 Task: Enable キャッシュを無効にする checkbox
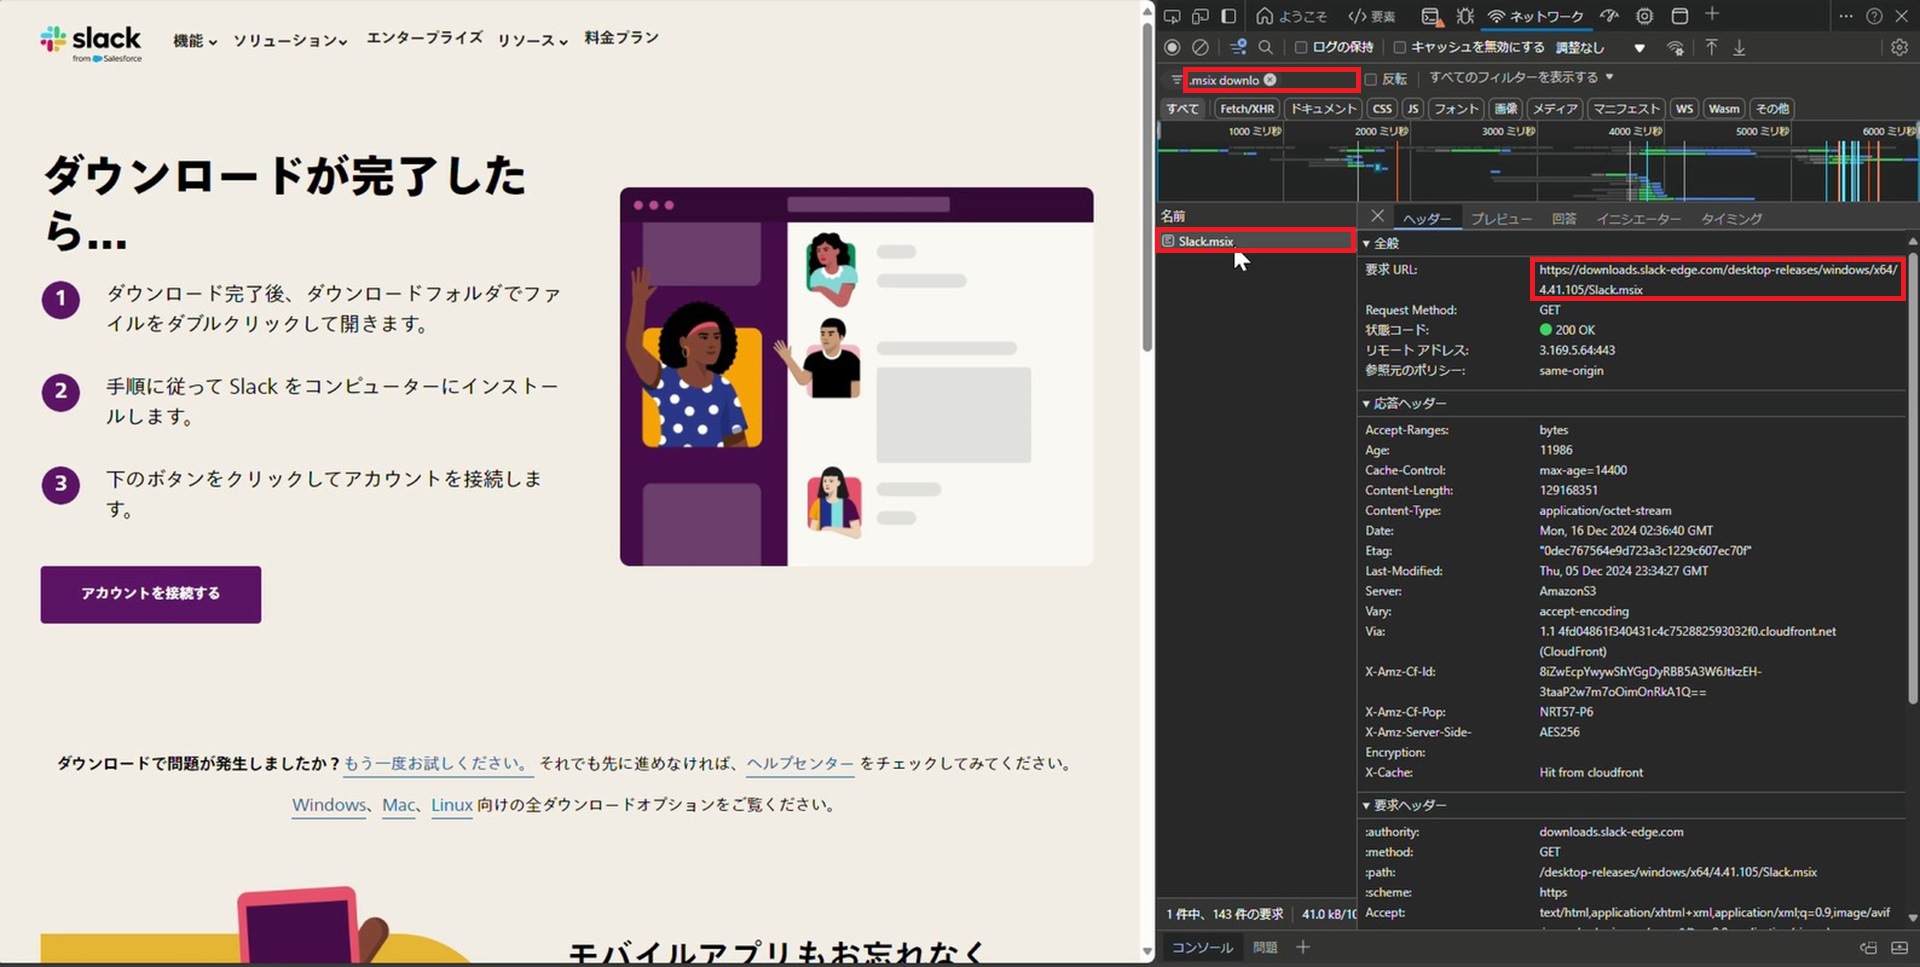click(x=1400, y=47)
